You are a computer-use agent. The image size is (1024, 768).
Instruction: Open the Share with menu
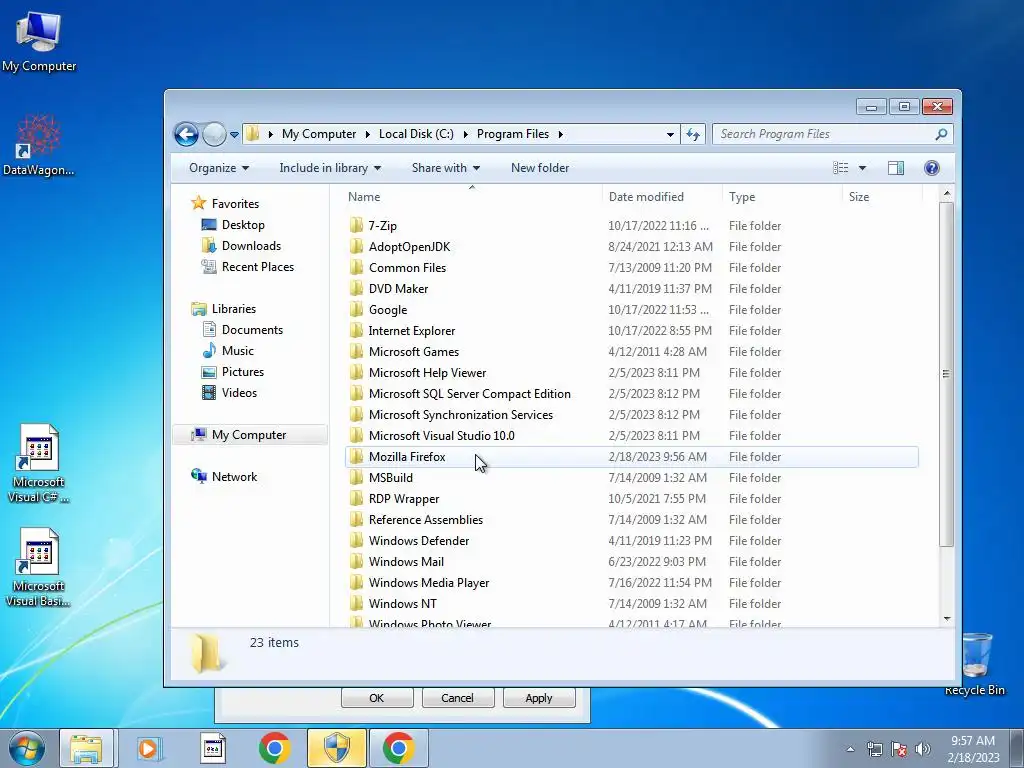pos(445,168)
